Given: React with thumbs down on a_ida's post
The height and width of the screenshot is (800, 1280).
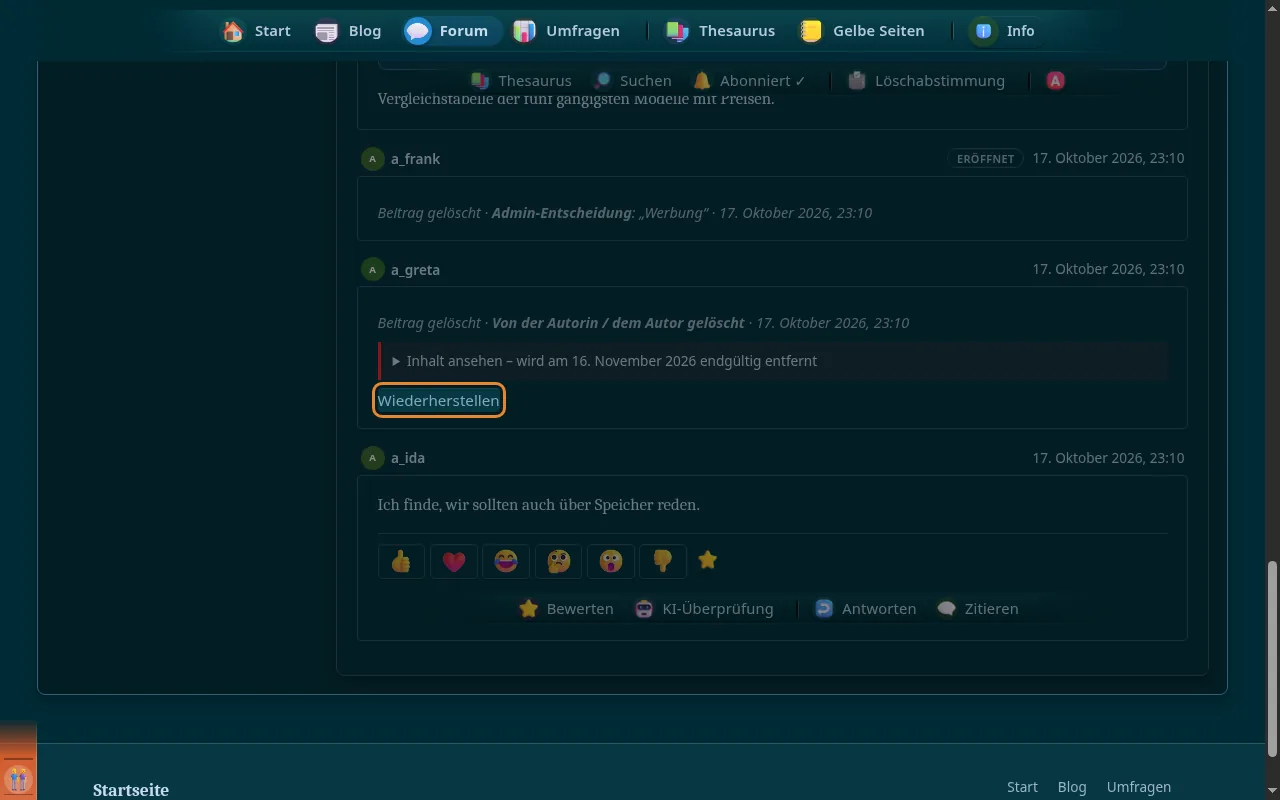Looking at the screenshot, I should point(663,561).
